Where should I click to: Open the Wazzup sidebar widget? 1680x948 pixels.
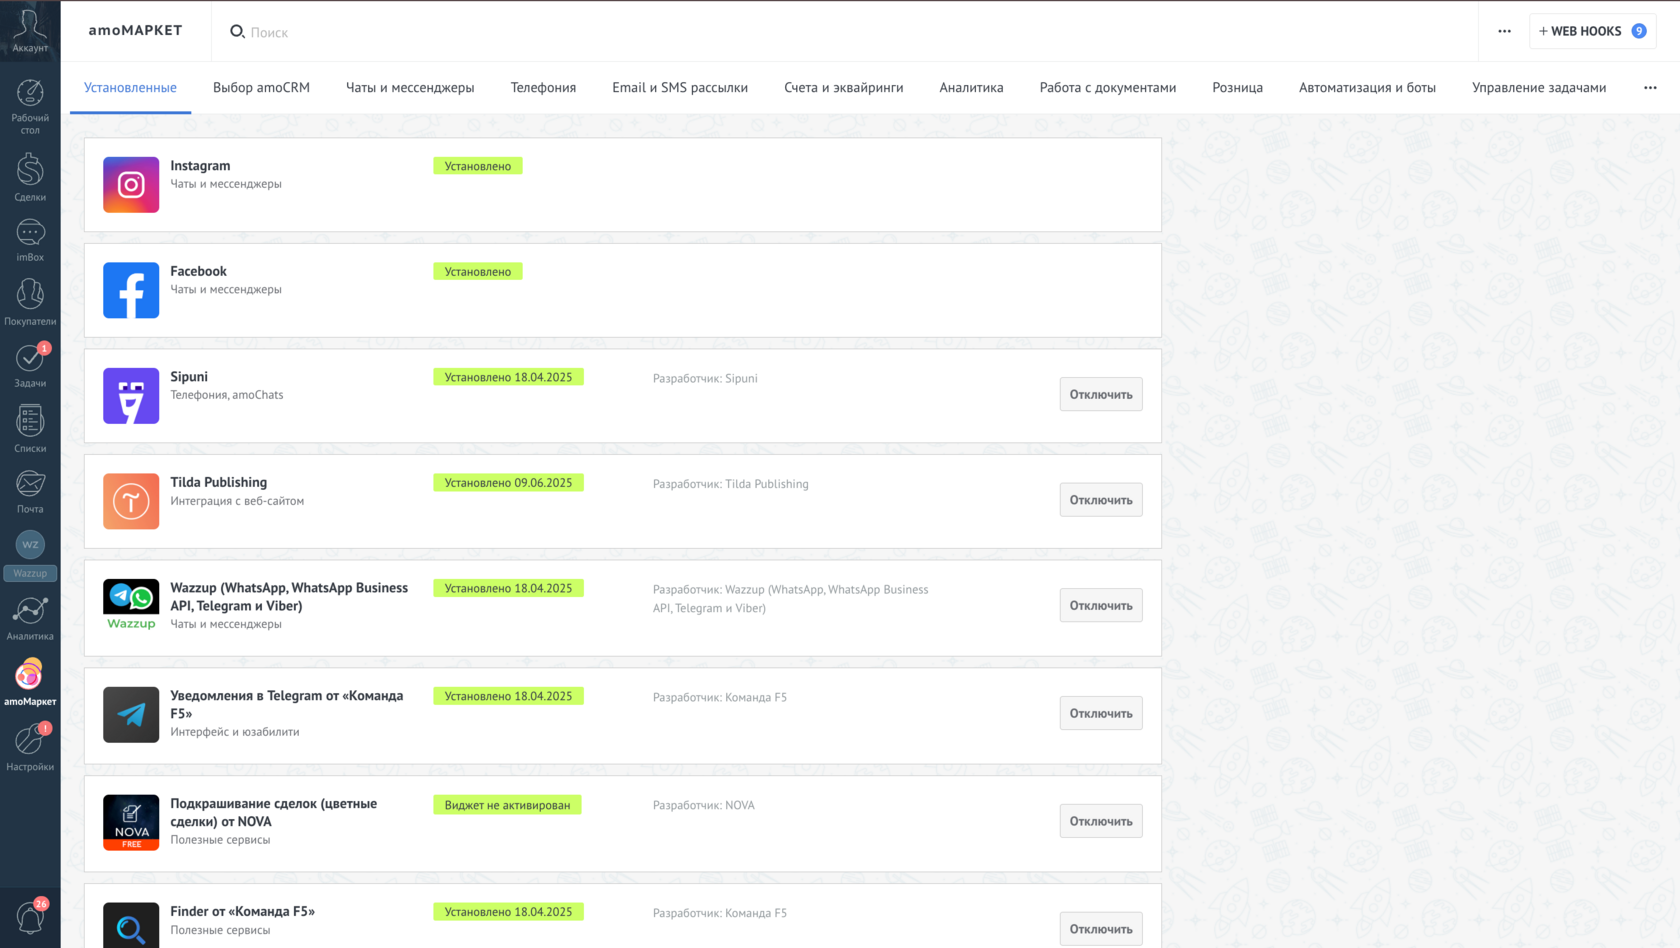pos(30,555)
